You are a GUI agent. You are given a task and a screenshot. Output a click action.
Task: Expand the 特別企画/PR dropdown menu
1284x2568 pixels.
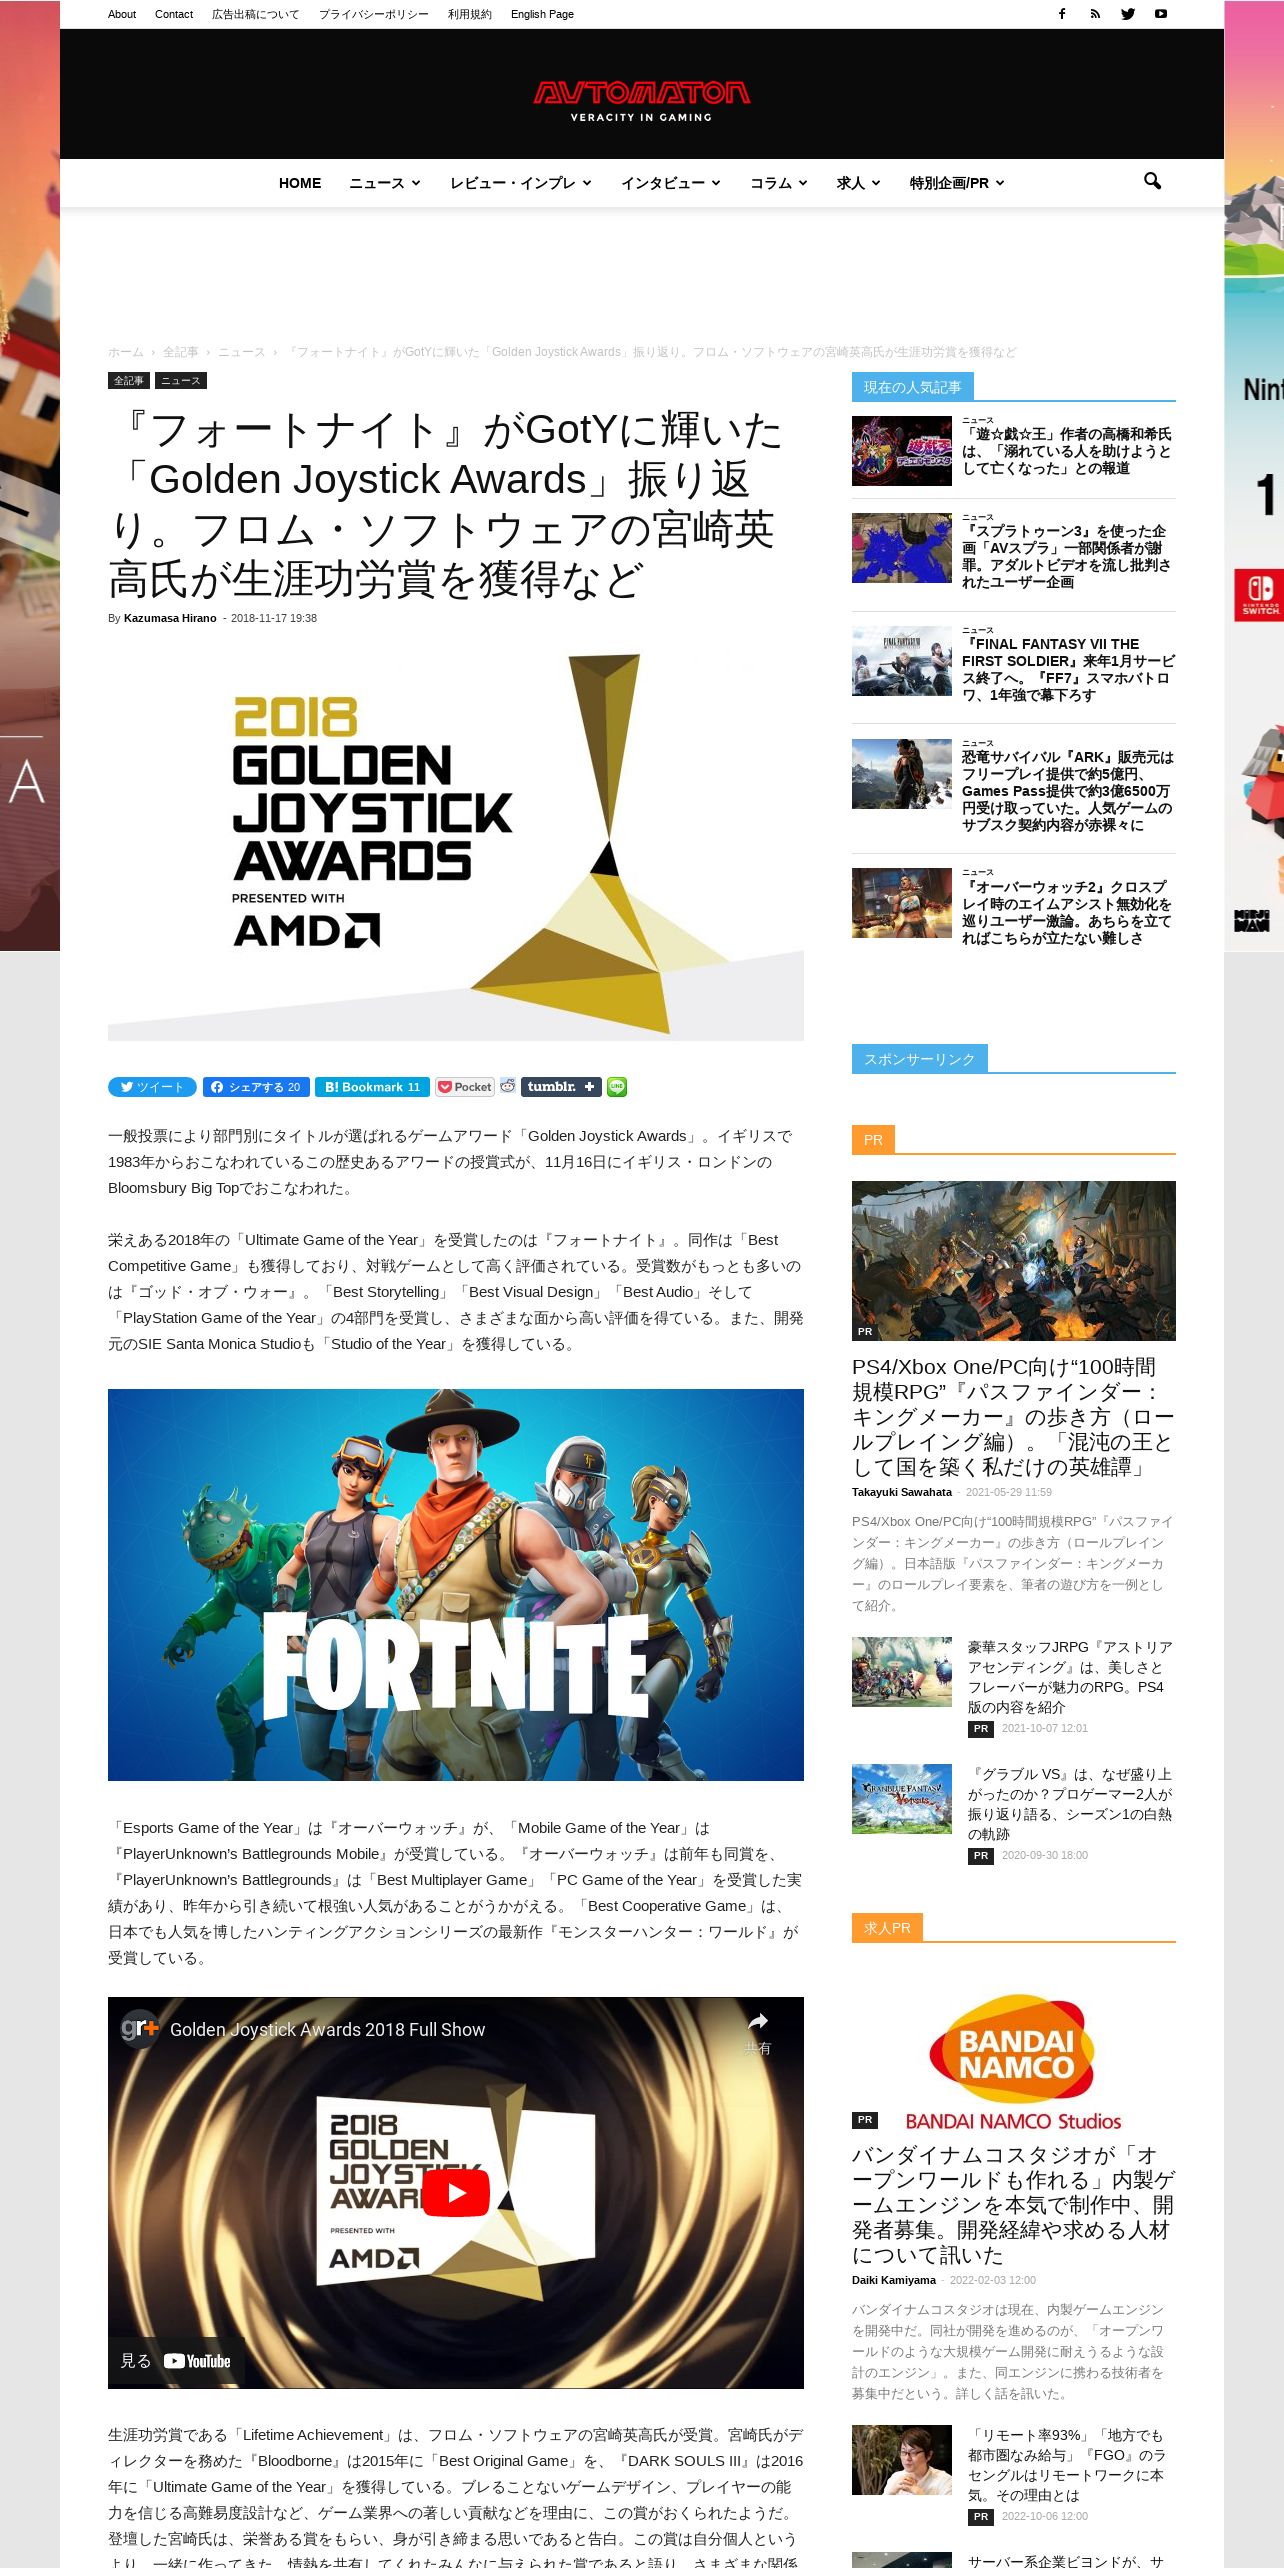(957, 183)
